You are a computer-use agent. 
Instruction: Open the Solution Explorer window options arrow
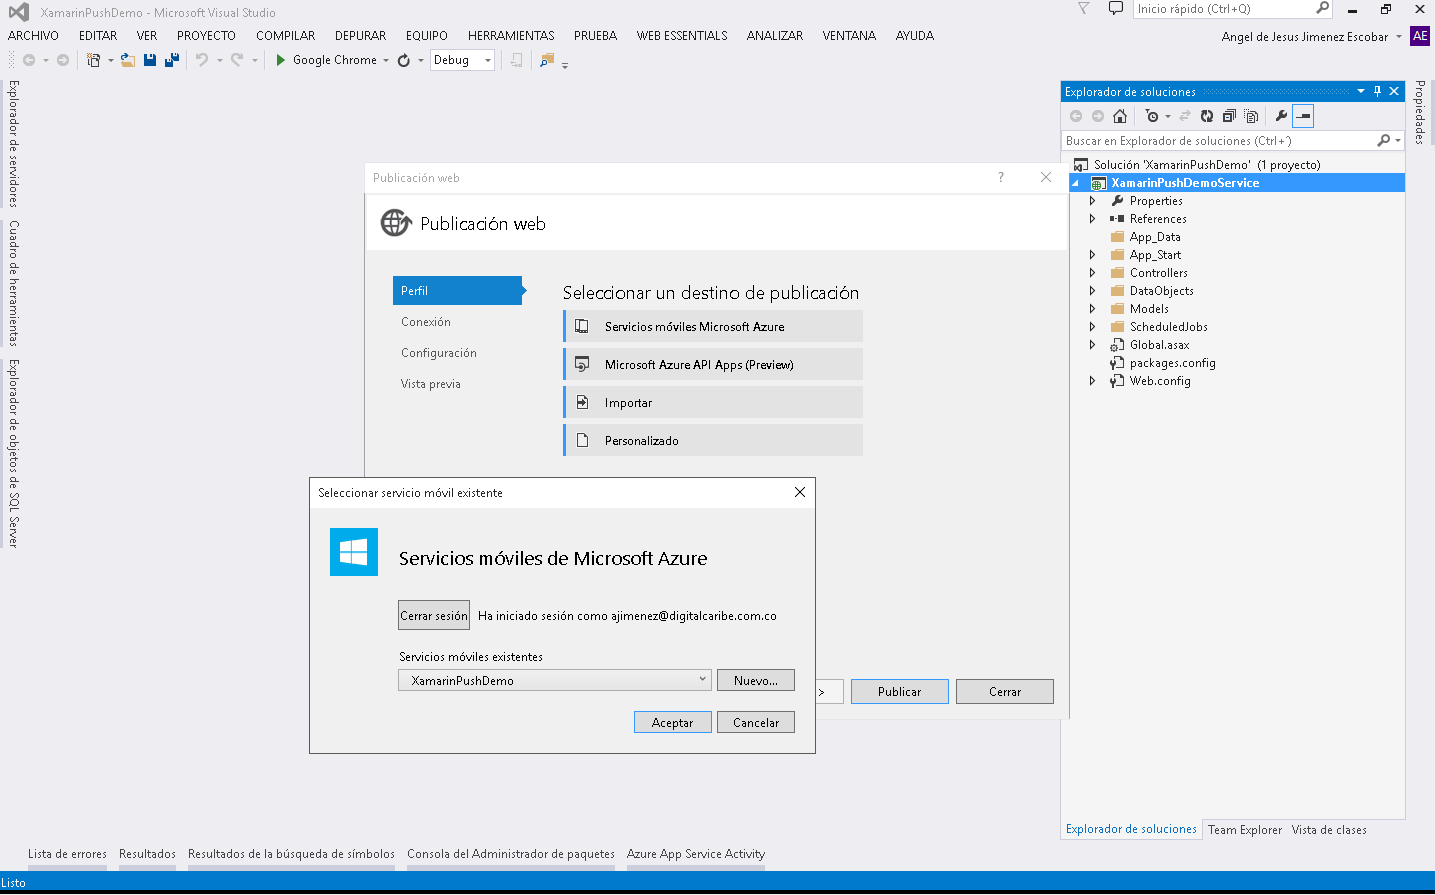(x=1361, y=91)
